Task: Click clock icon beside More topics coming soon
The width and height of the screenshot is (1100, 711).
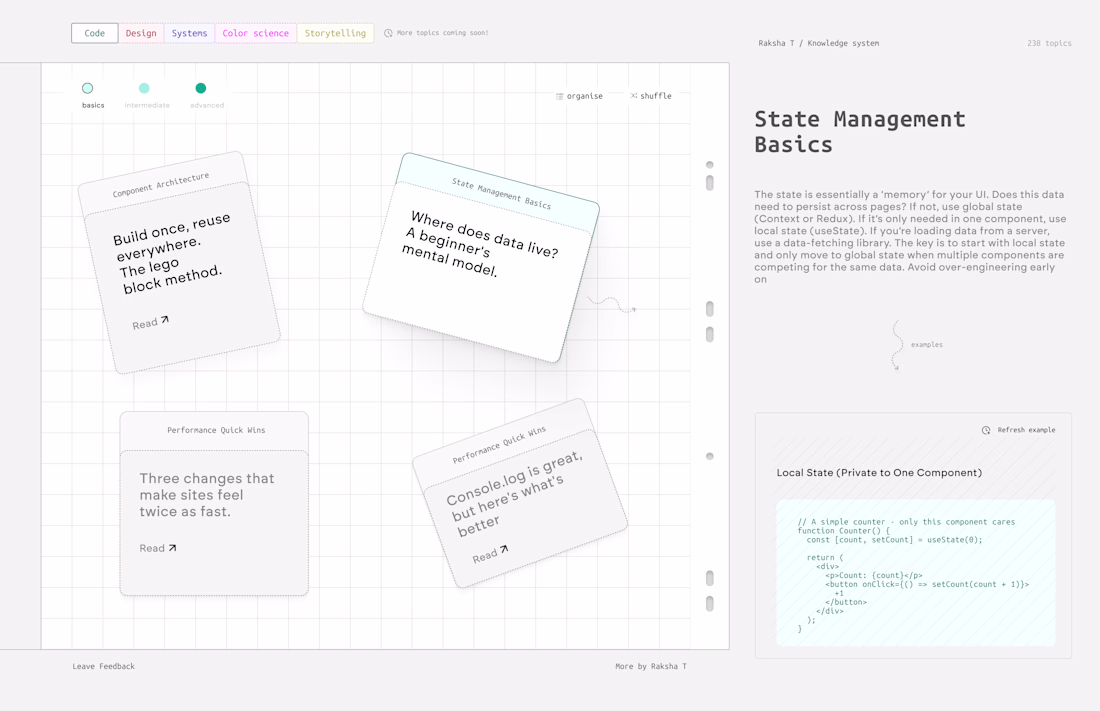Action: pos(388,33)
